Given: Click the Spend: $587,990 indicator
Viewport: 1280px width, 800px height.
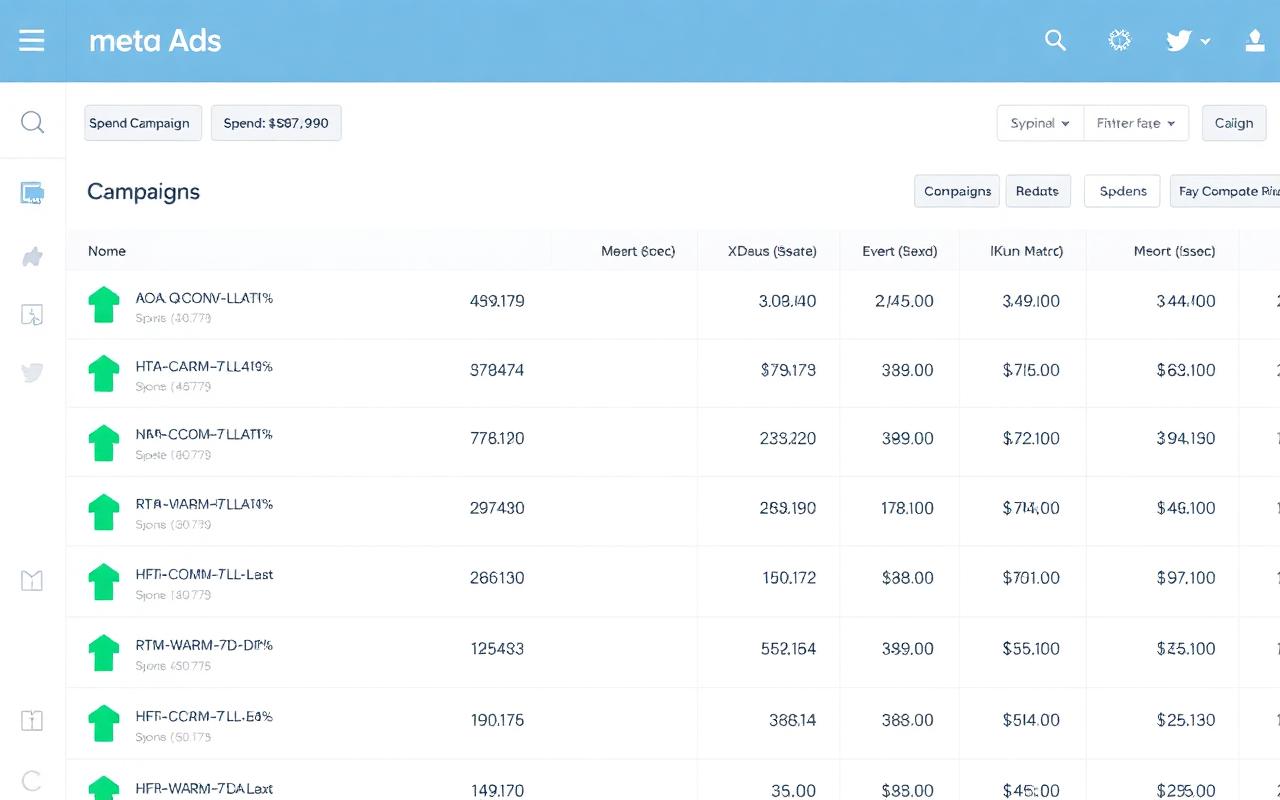Looking at the screenshot, I should 276,122.
